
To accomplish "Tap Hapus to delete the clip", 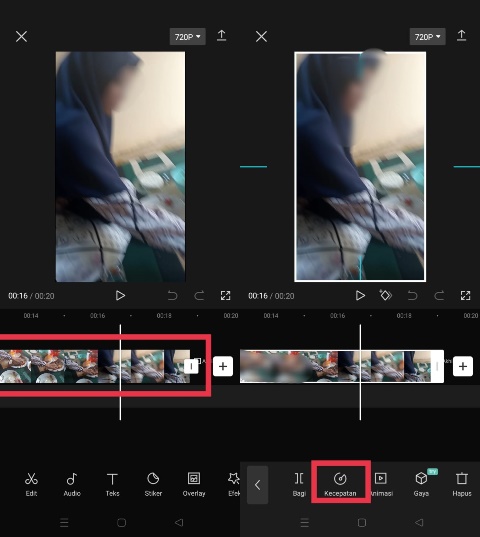I will [462, 484].
